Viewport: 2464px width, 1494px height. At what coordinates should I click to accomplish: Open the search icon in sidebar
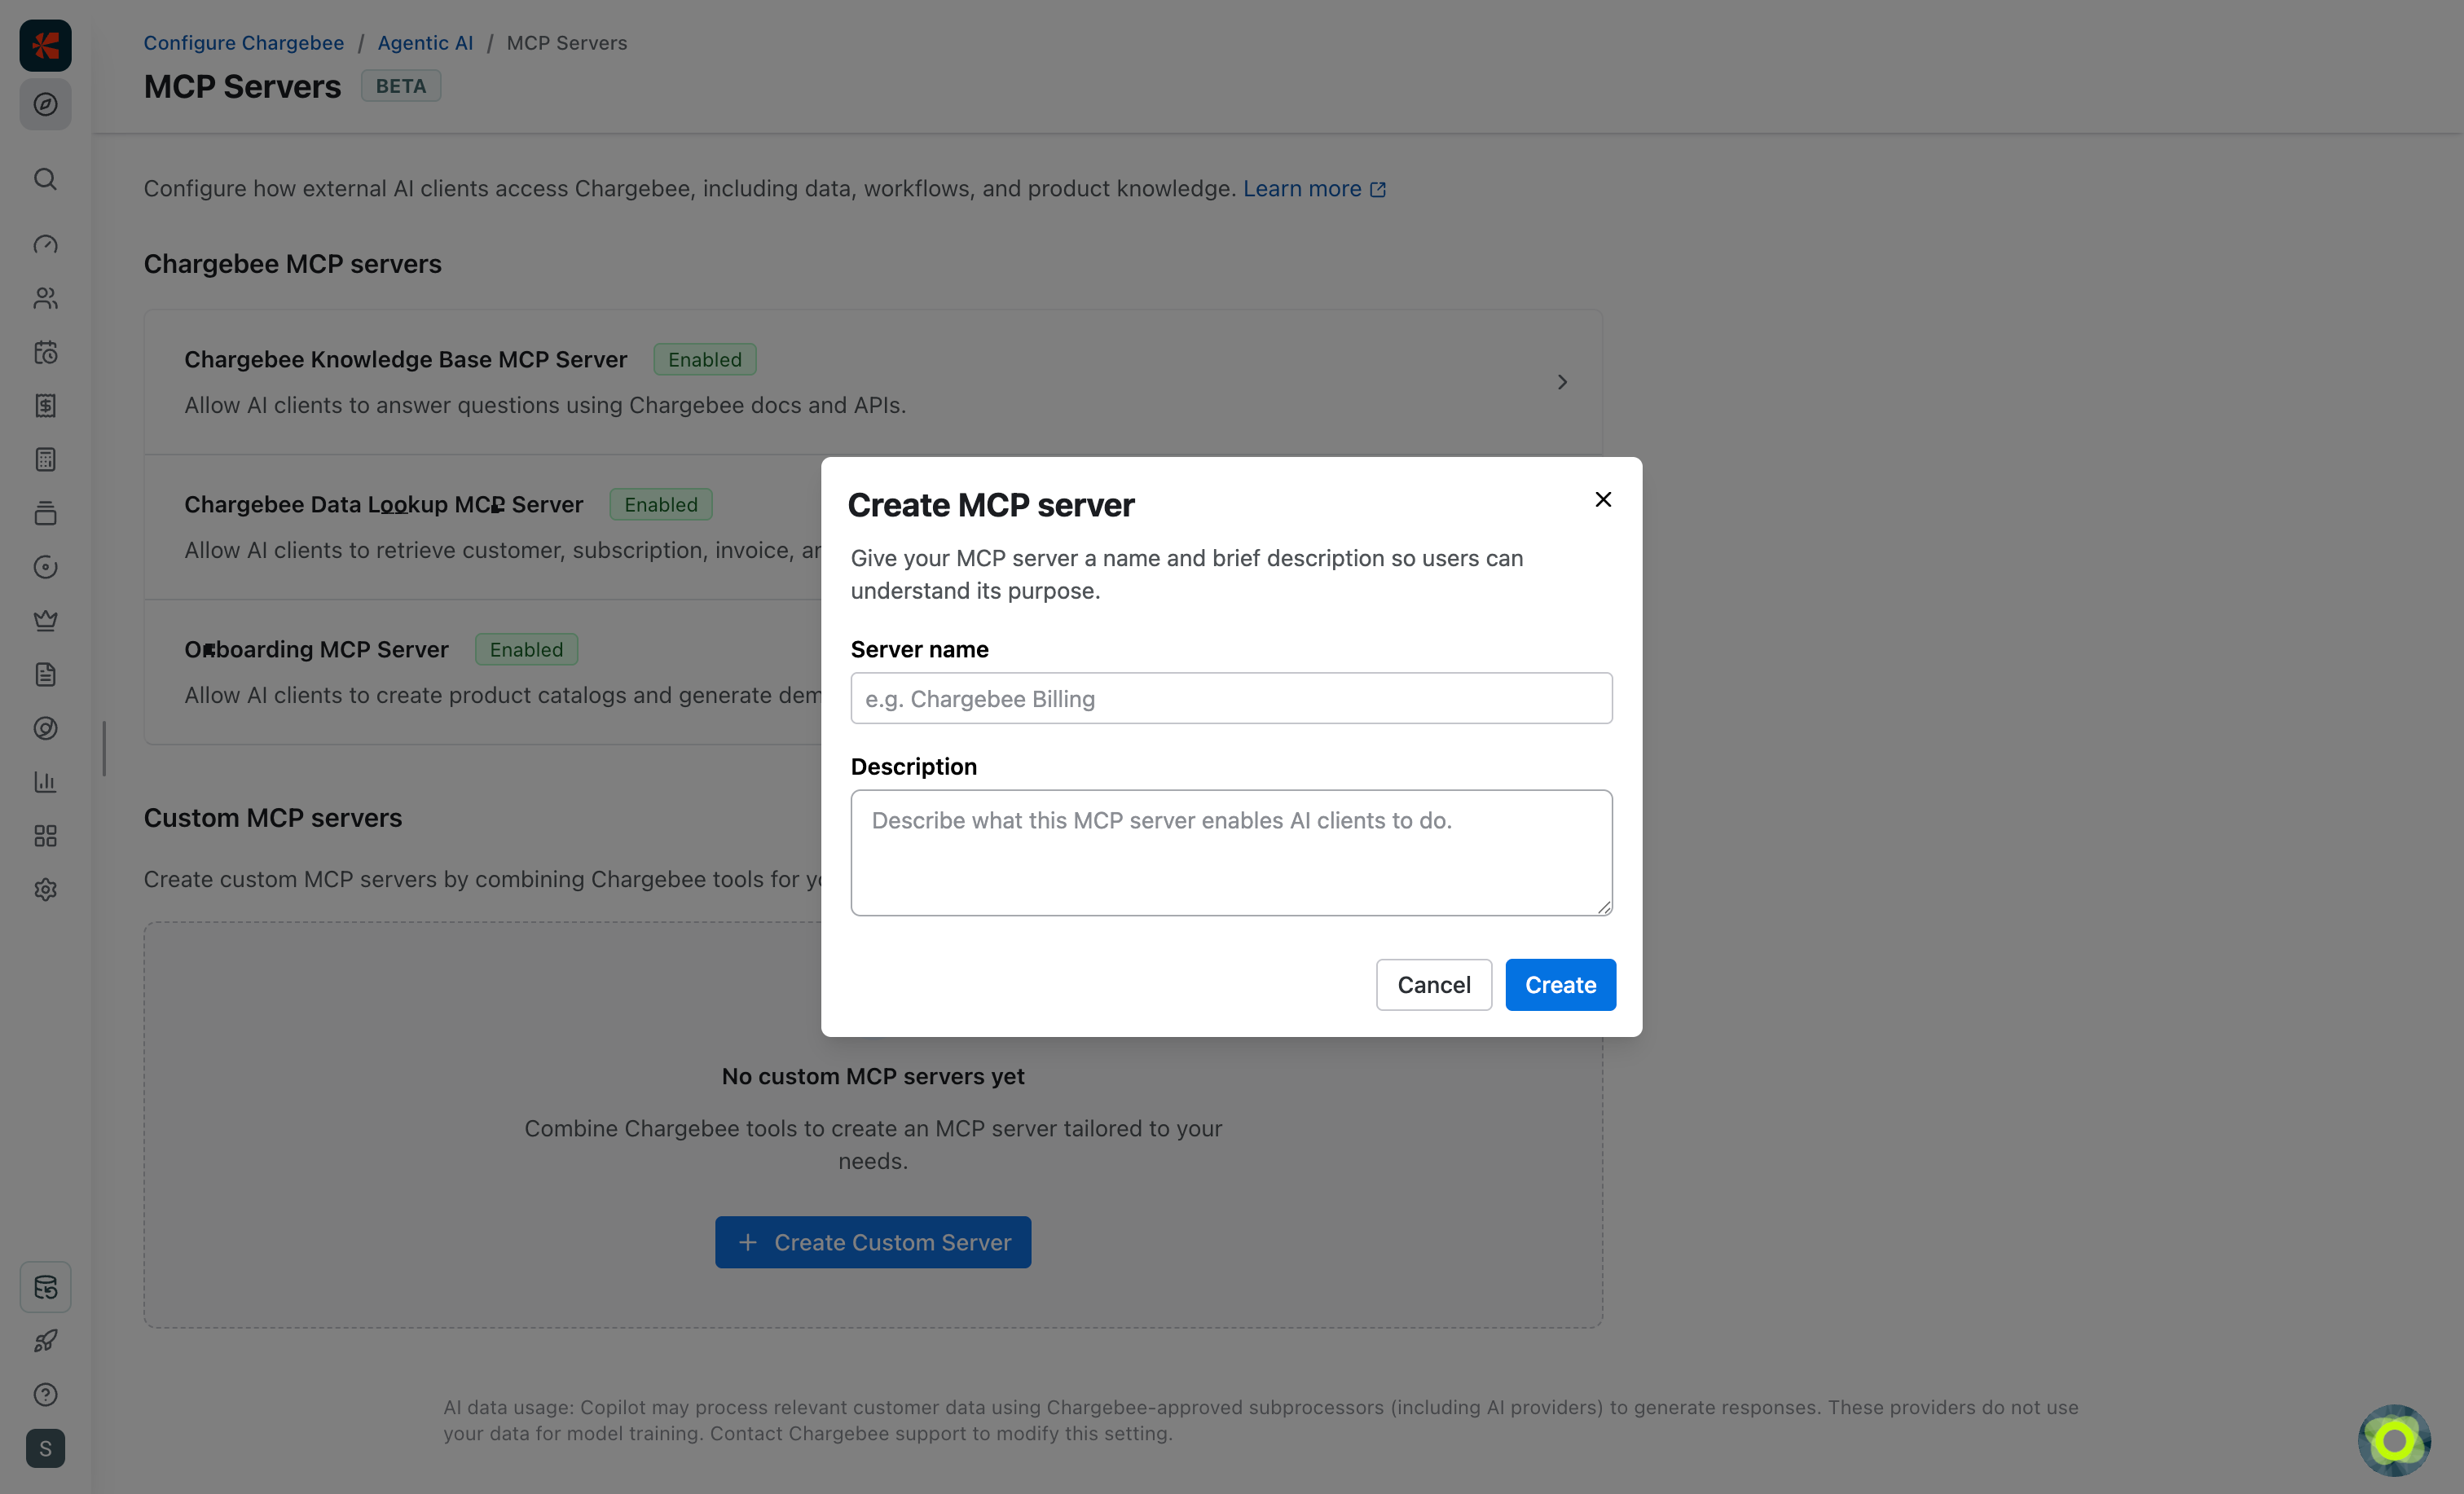click(45, 179)
